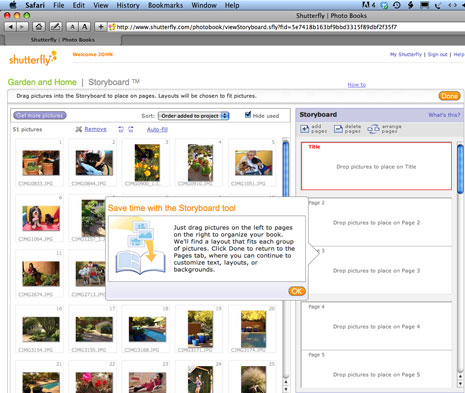Select thumbnail CIMG0844.JPG
This screenshot has height=393, width=465.
[x=94, y=163]
